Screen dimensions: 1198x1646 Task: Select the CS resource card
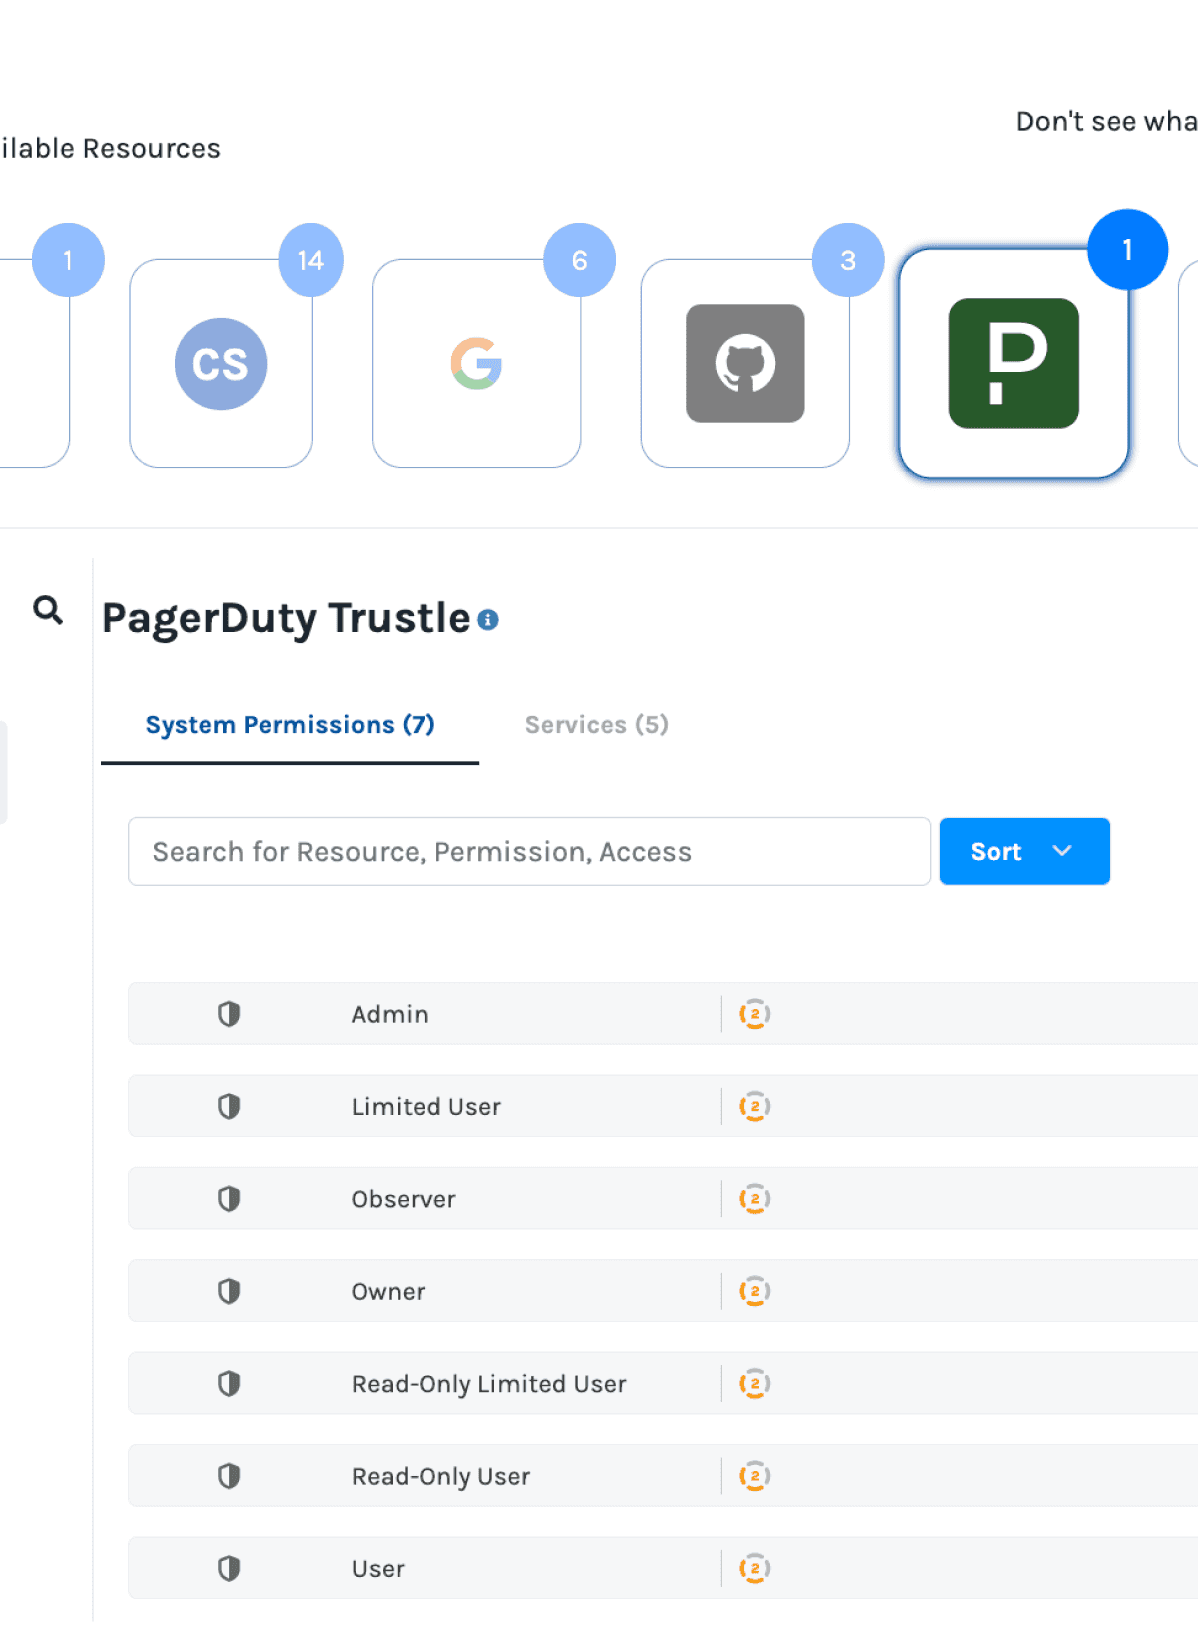[x=221, y=363]
